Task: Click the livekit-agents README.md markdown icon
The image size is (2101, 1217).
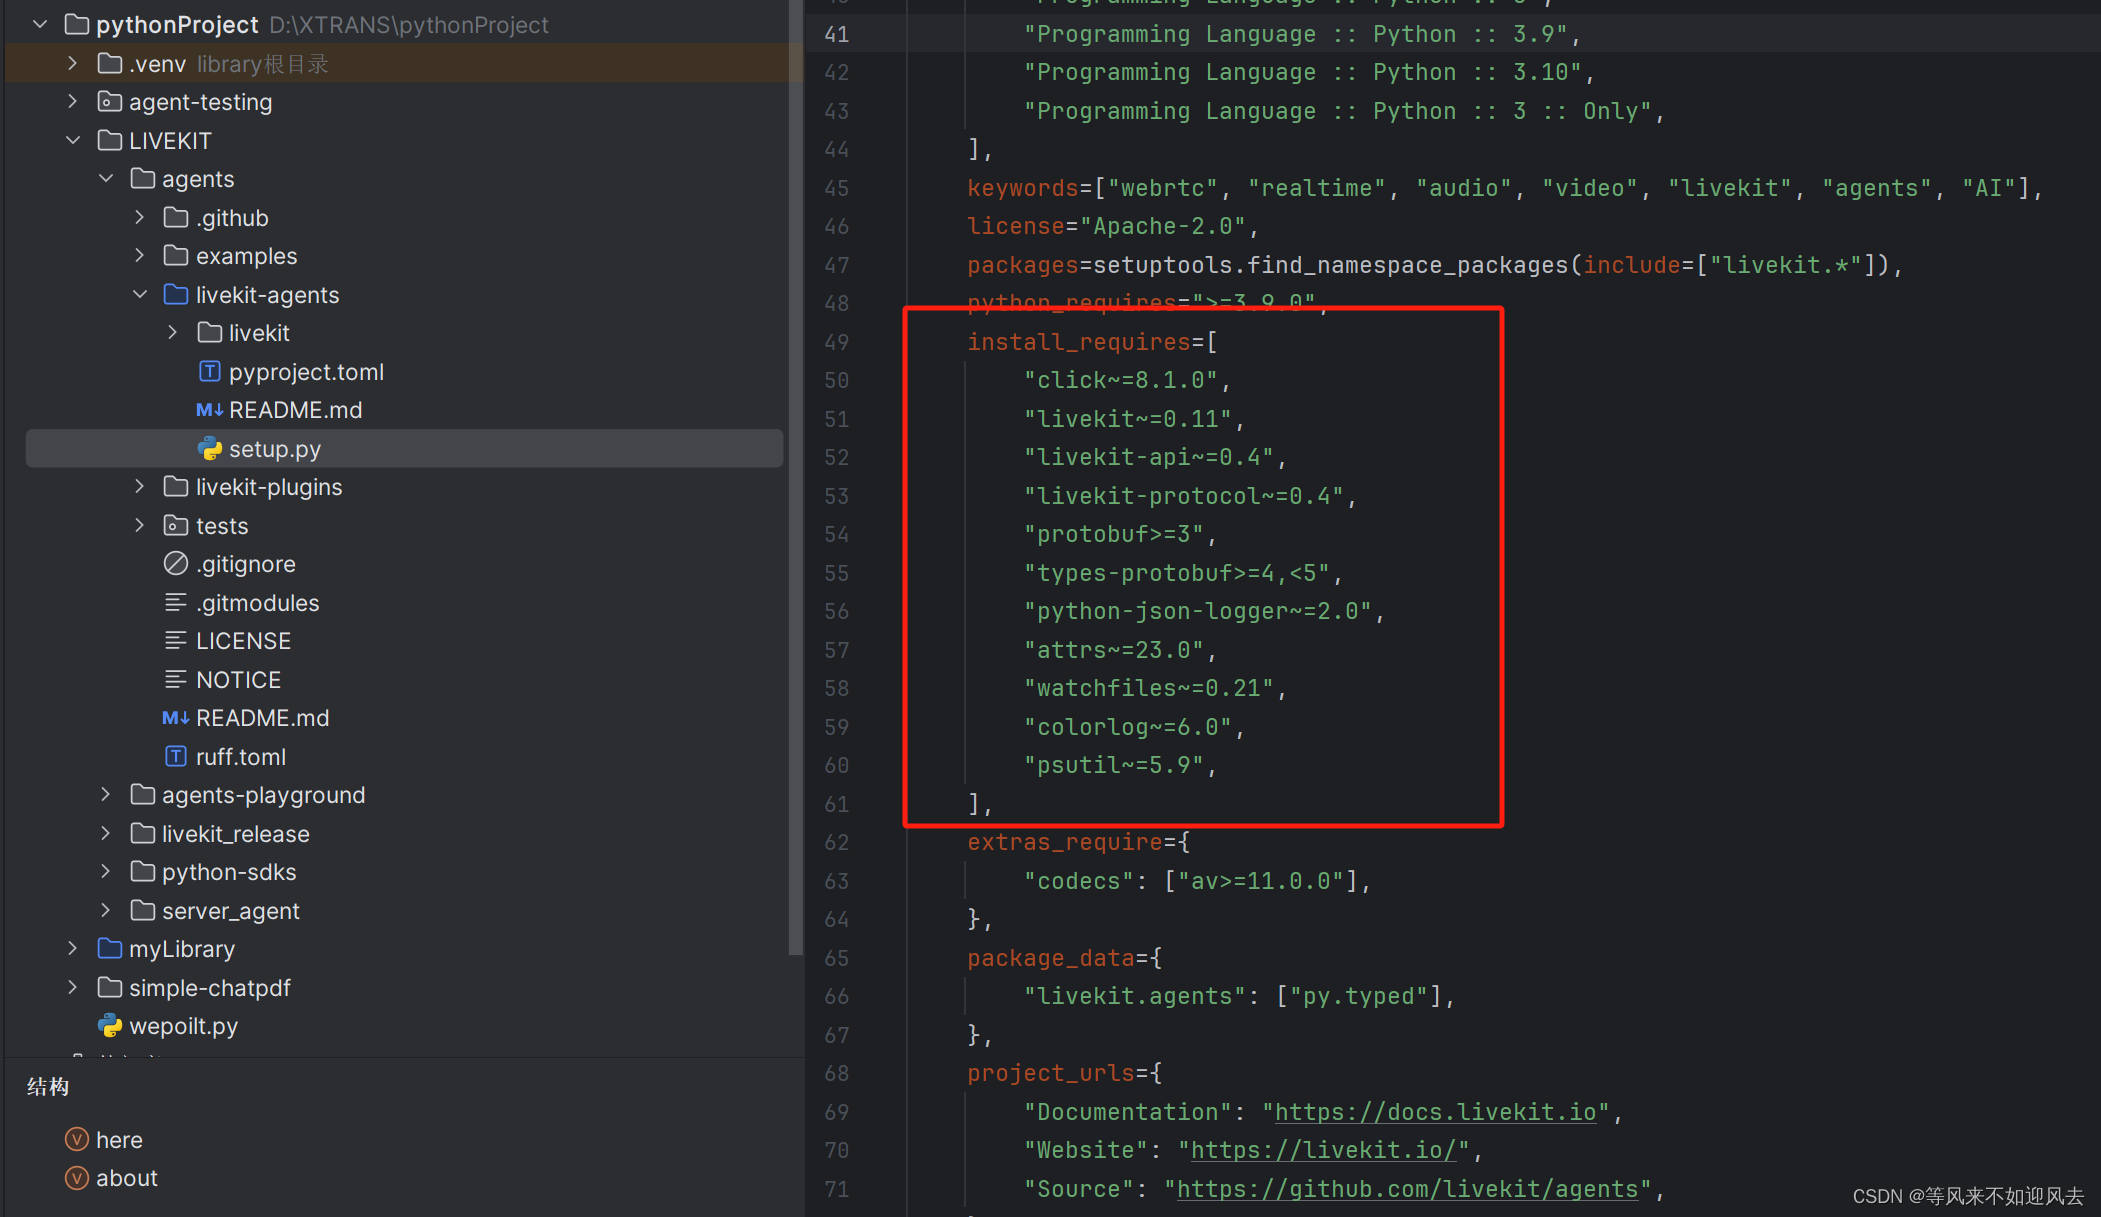Action: coord(209,410)
